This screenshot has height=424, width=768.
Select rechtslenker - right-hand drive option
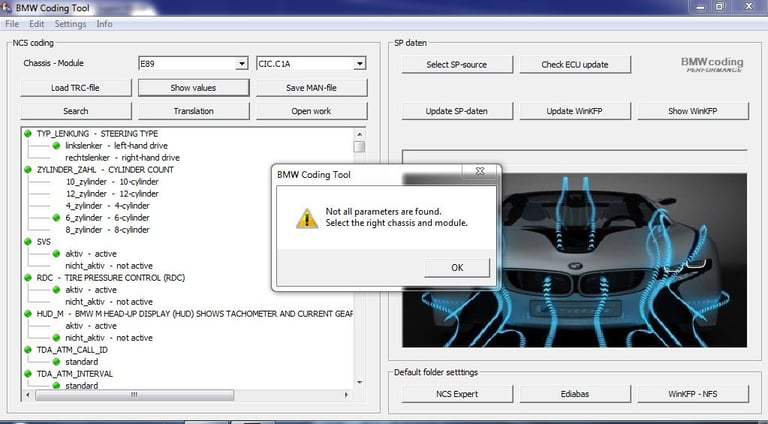(122, 158)
